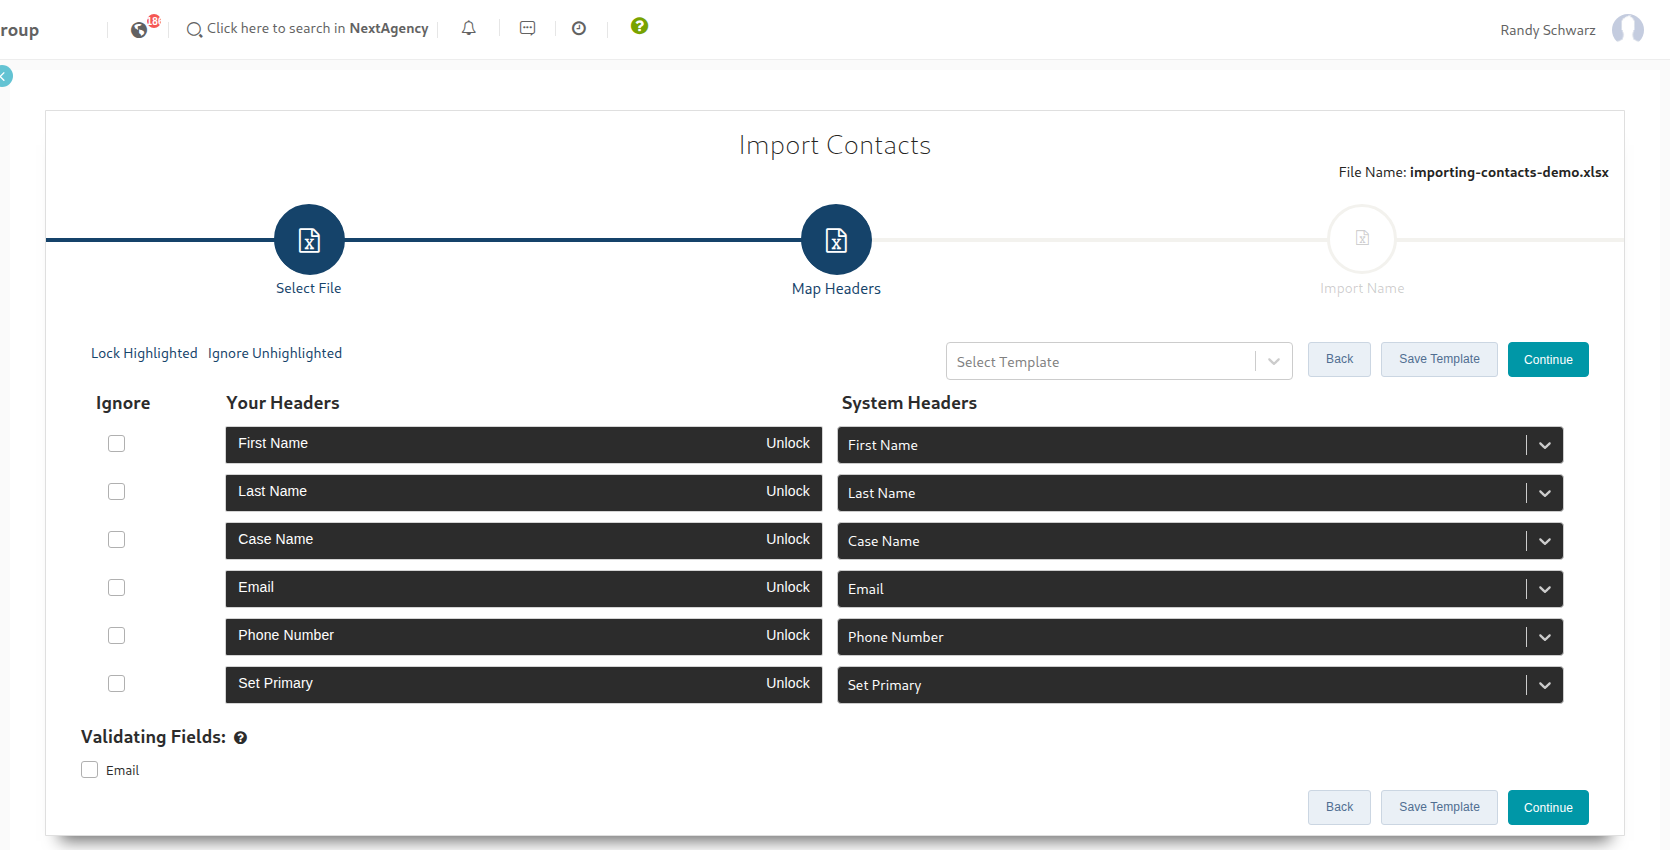Image resolution: width=1670 pixels, height=850 pixels.
Task: Open the bell alerts icon
Action: [469, 28]
